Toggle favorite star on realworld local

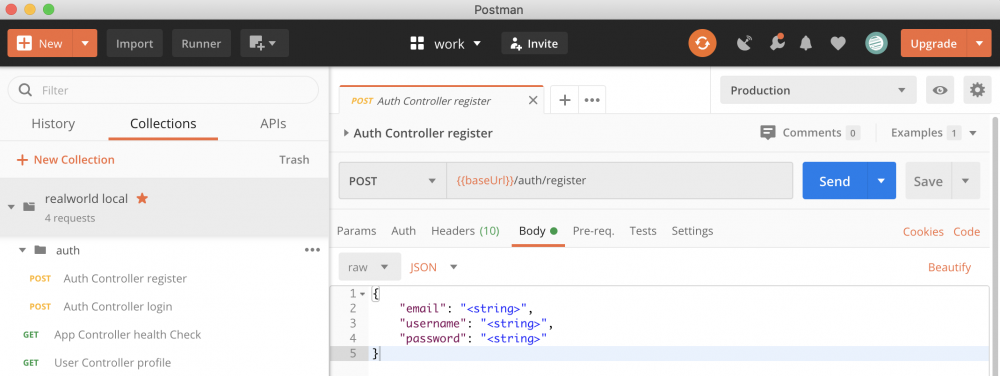[x=142, y=198]
